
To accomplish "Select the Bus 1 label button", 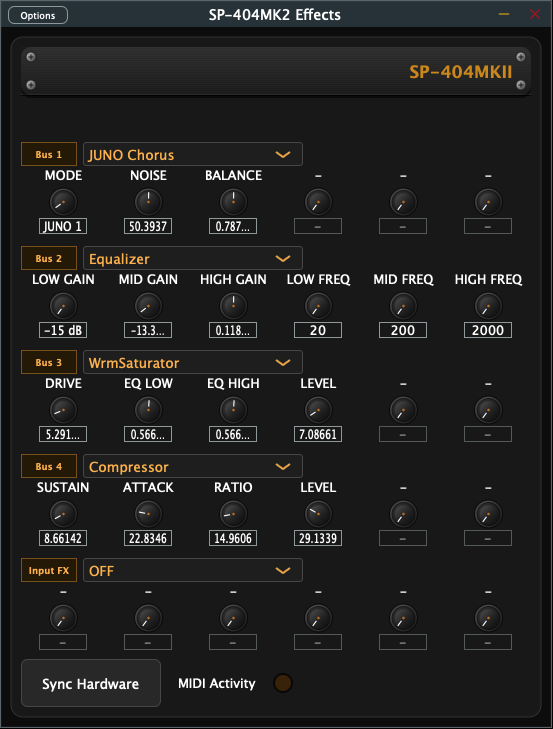I will coord(49,154).
